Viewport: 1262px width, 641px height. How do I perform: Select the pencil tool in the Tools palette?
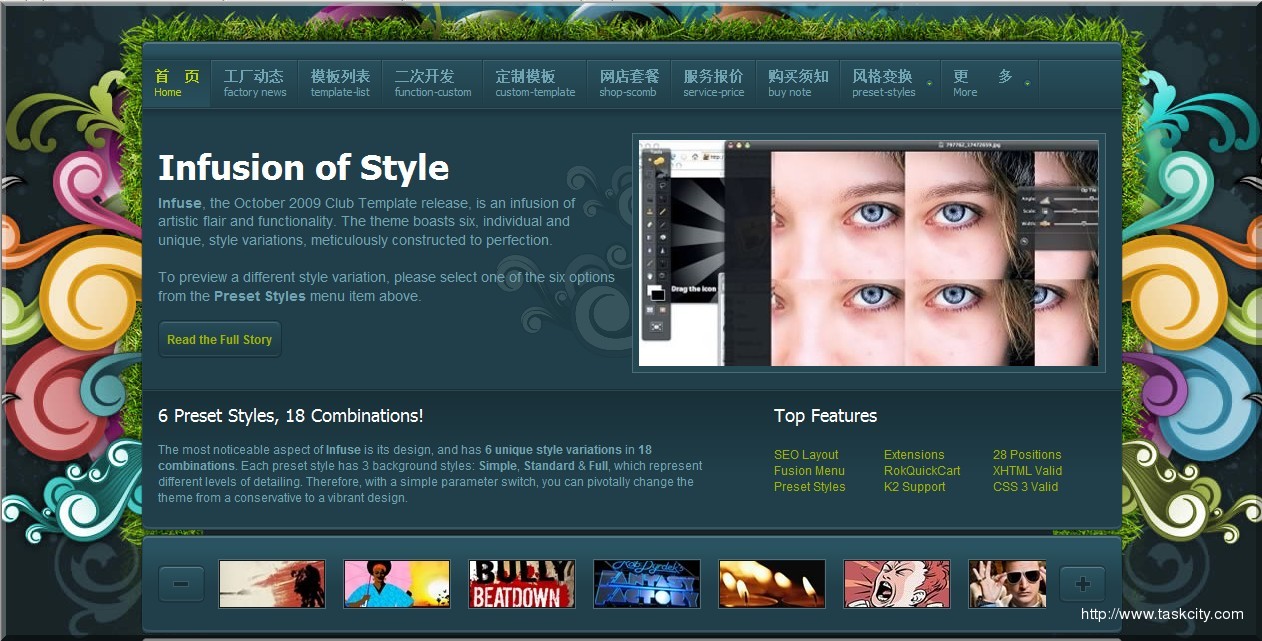661,223
